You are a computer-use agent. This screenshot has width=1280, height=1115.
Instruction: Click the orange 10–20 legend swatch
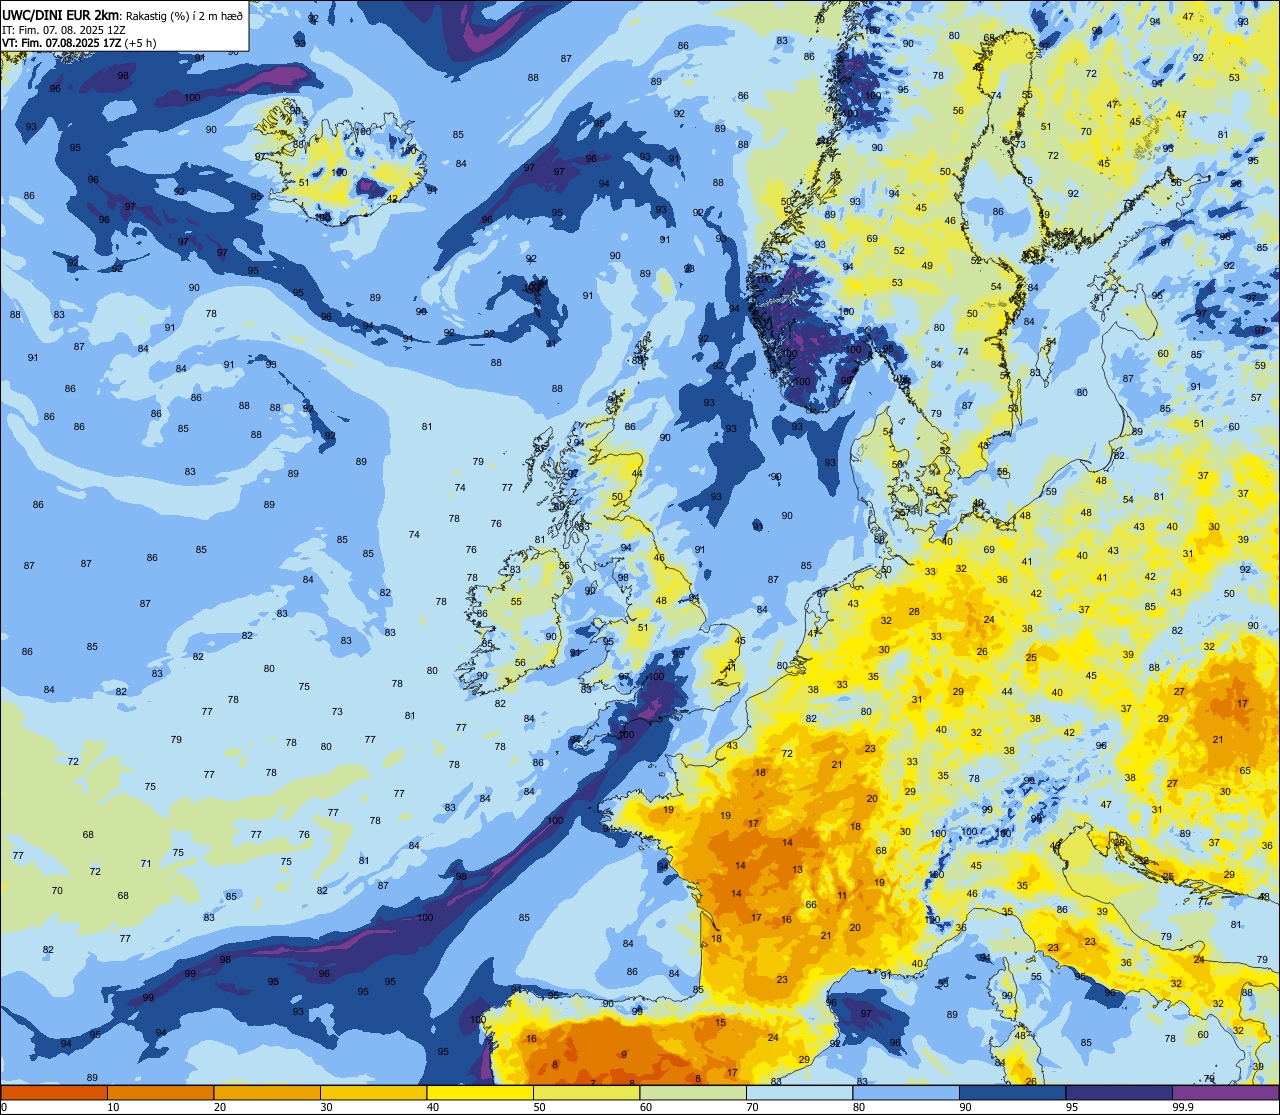click(160, 1092)
